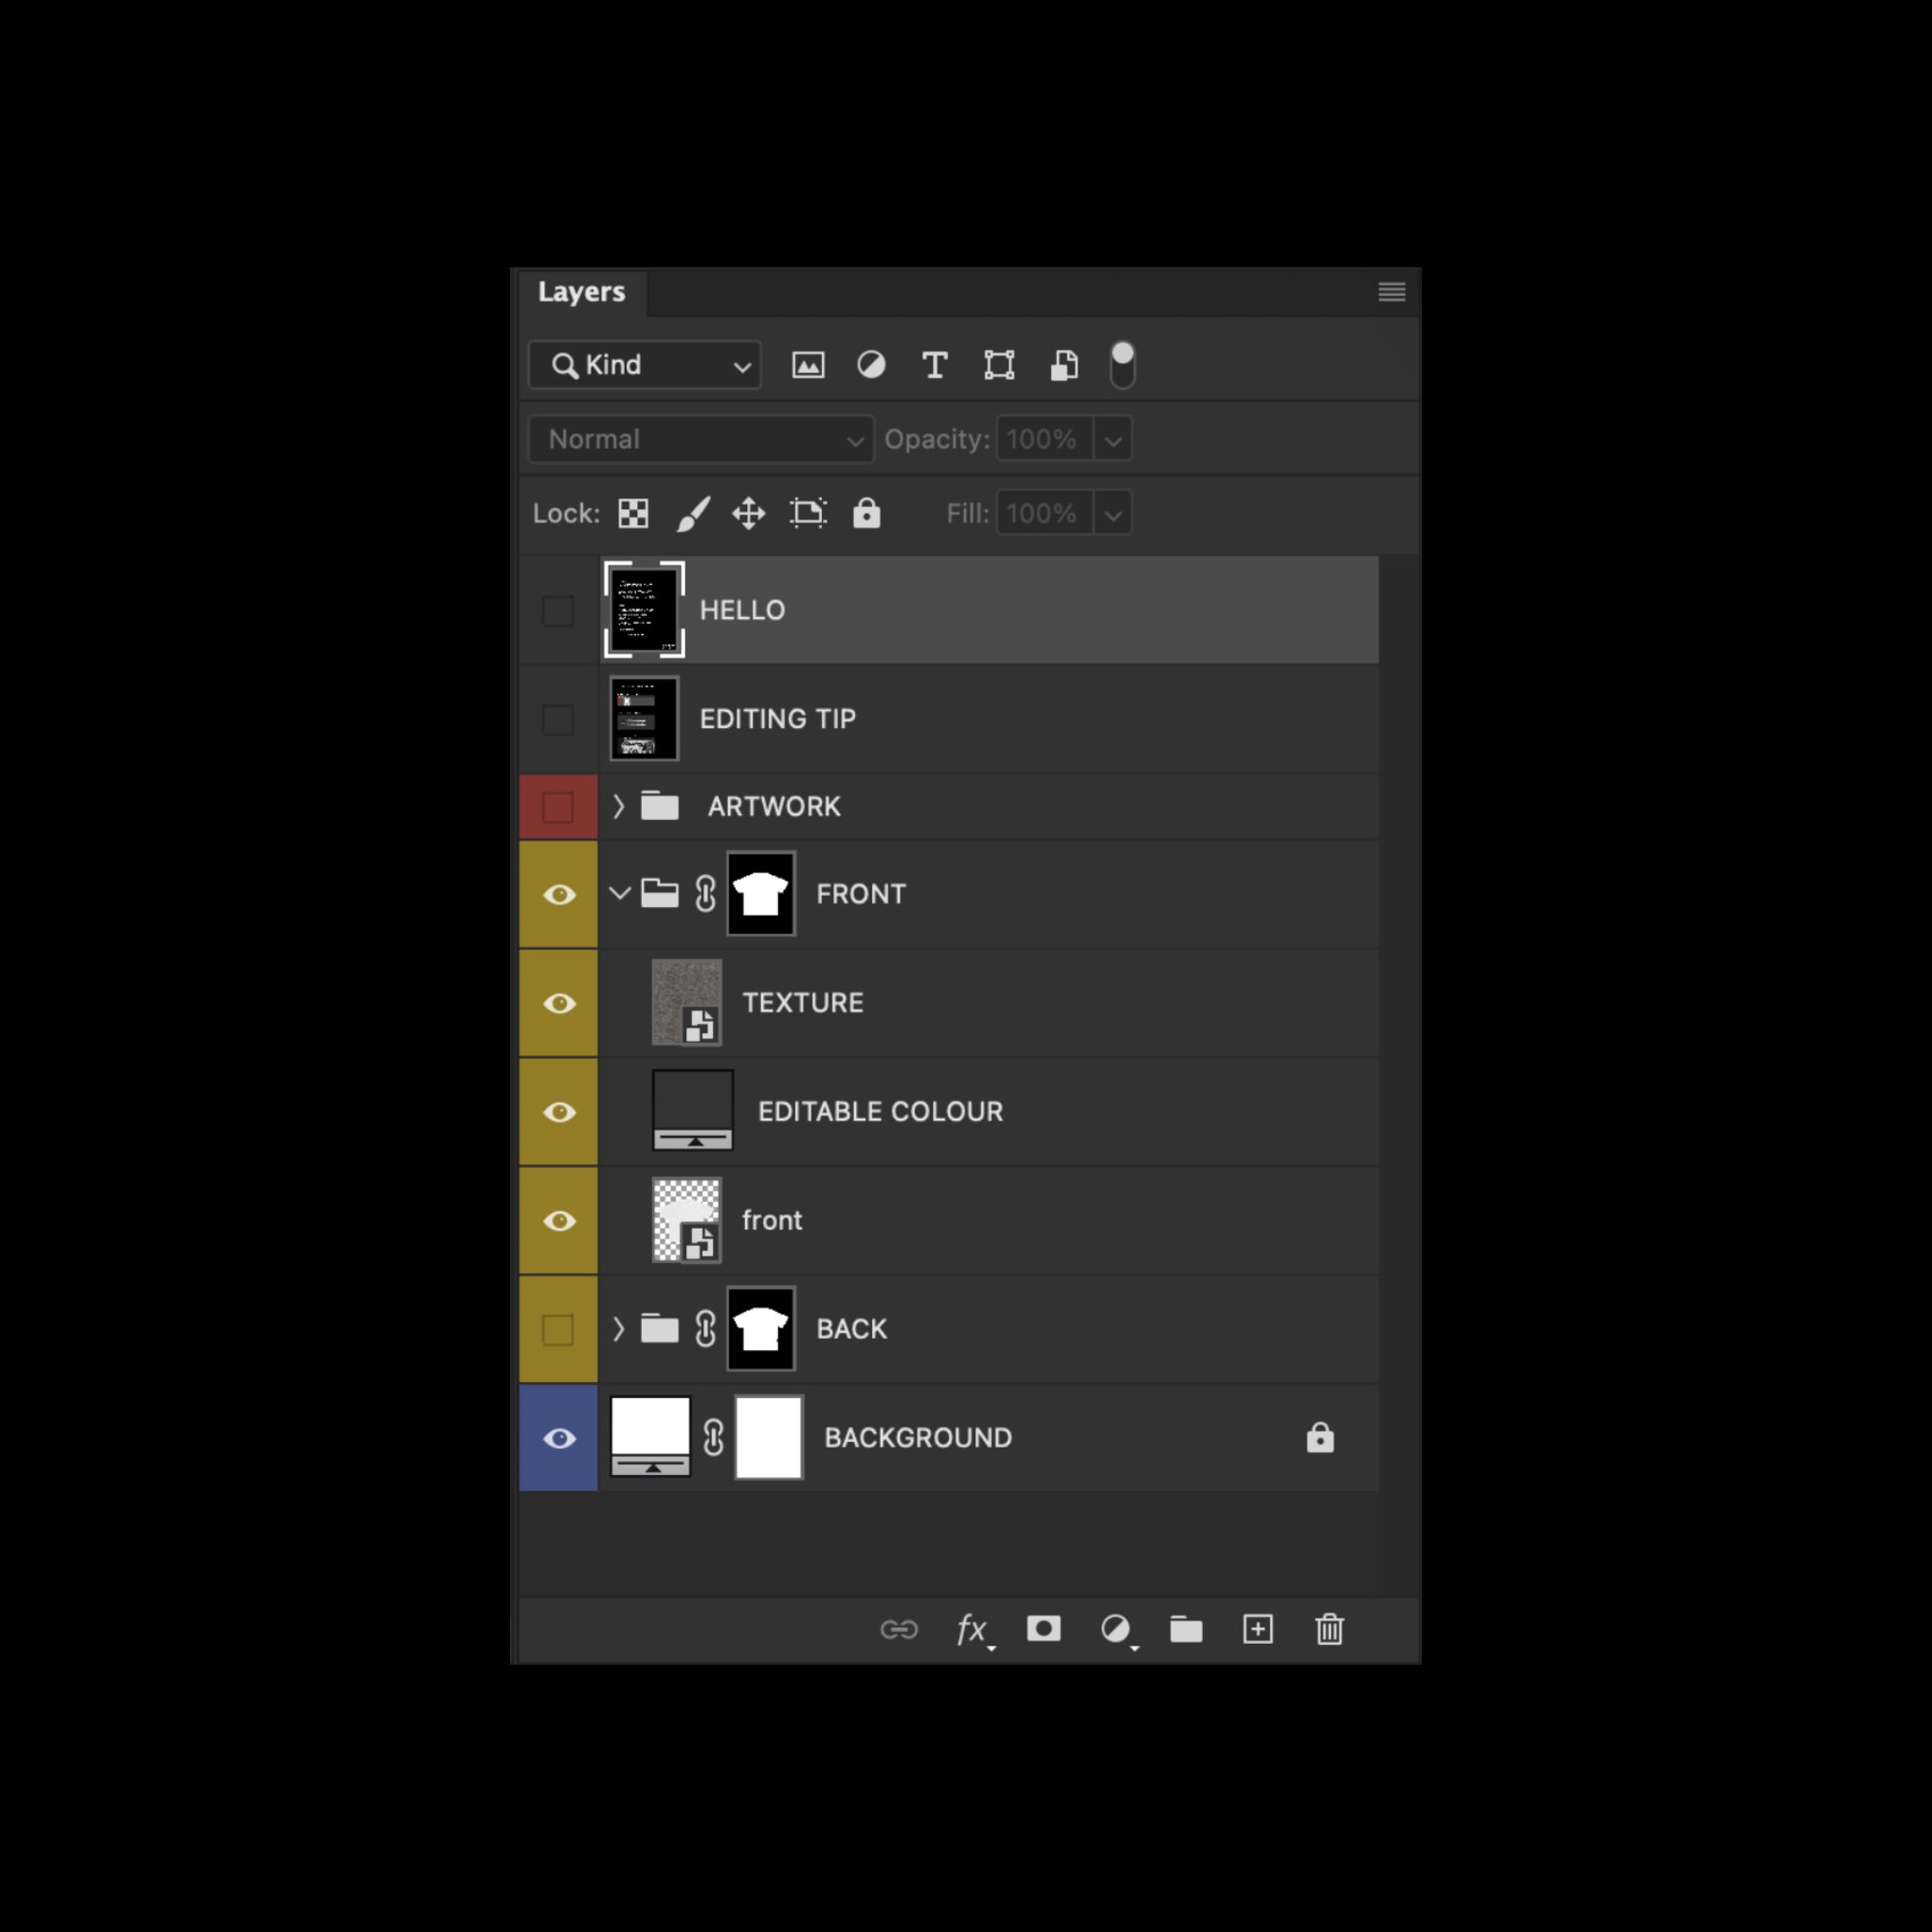
Task: Filter for type layers icon
Action: (x=935, y=365)
